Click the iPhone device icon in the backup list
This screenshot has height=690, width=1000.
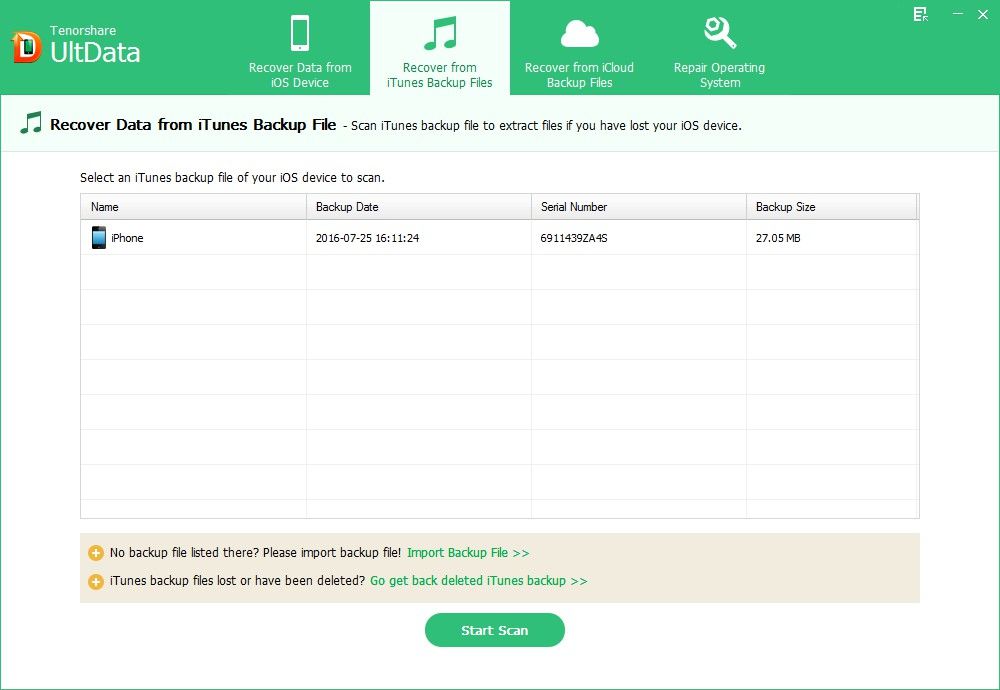tap(98, 238)
